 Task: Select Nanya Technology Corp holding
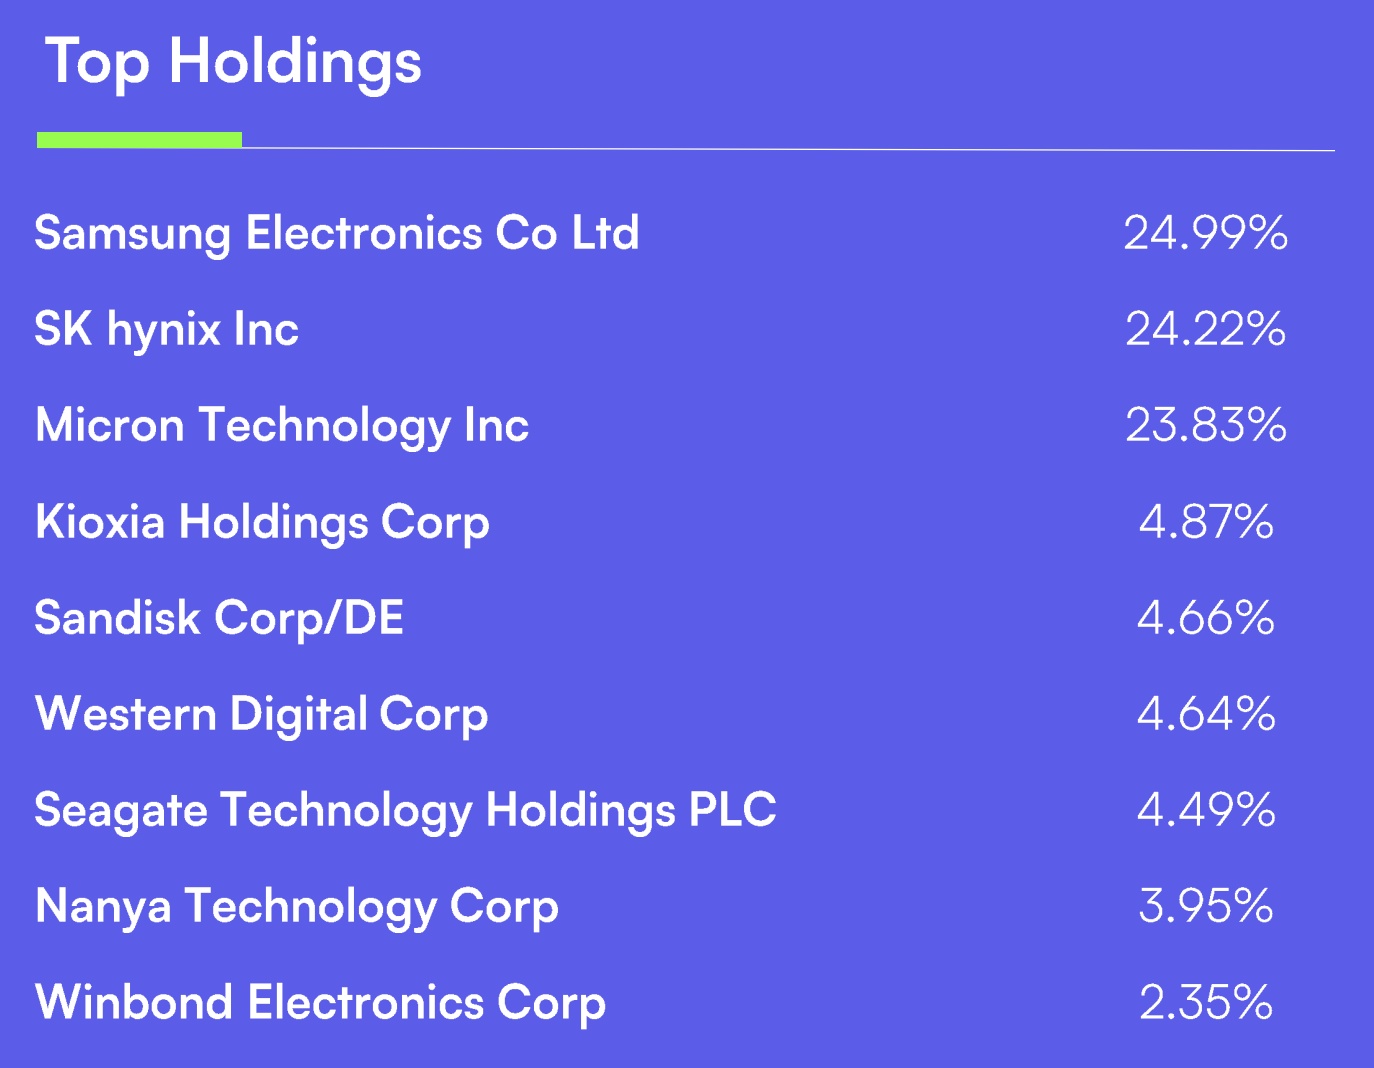(x=296, y=906)
